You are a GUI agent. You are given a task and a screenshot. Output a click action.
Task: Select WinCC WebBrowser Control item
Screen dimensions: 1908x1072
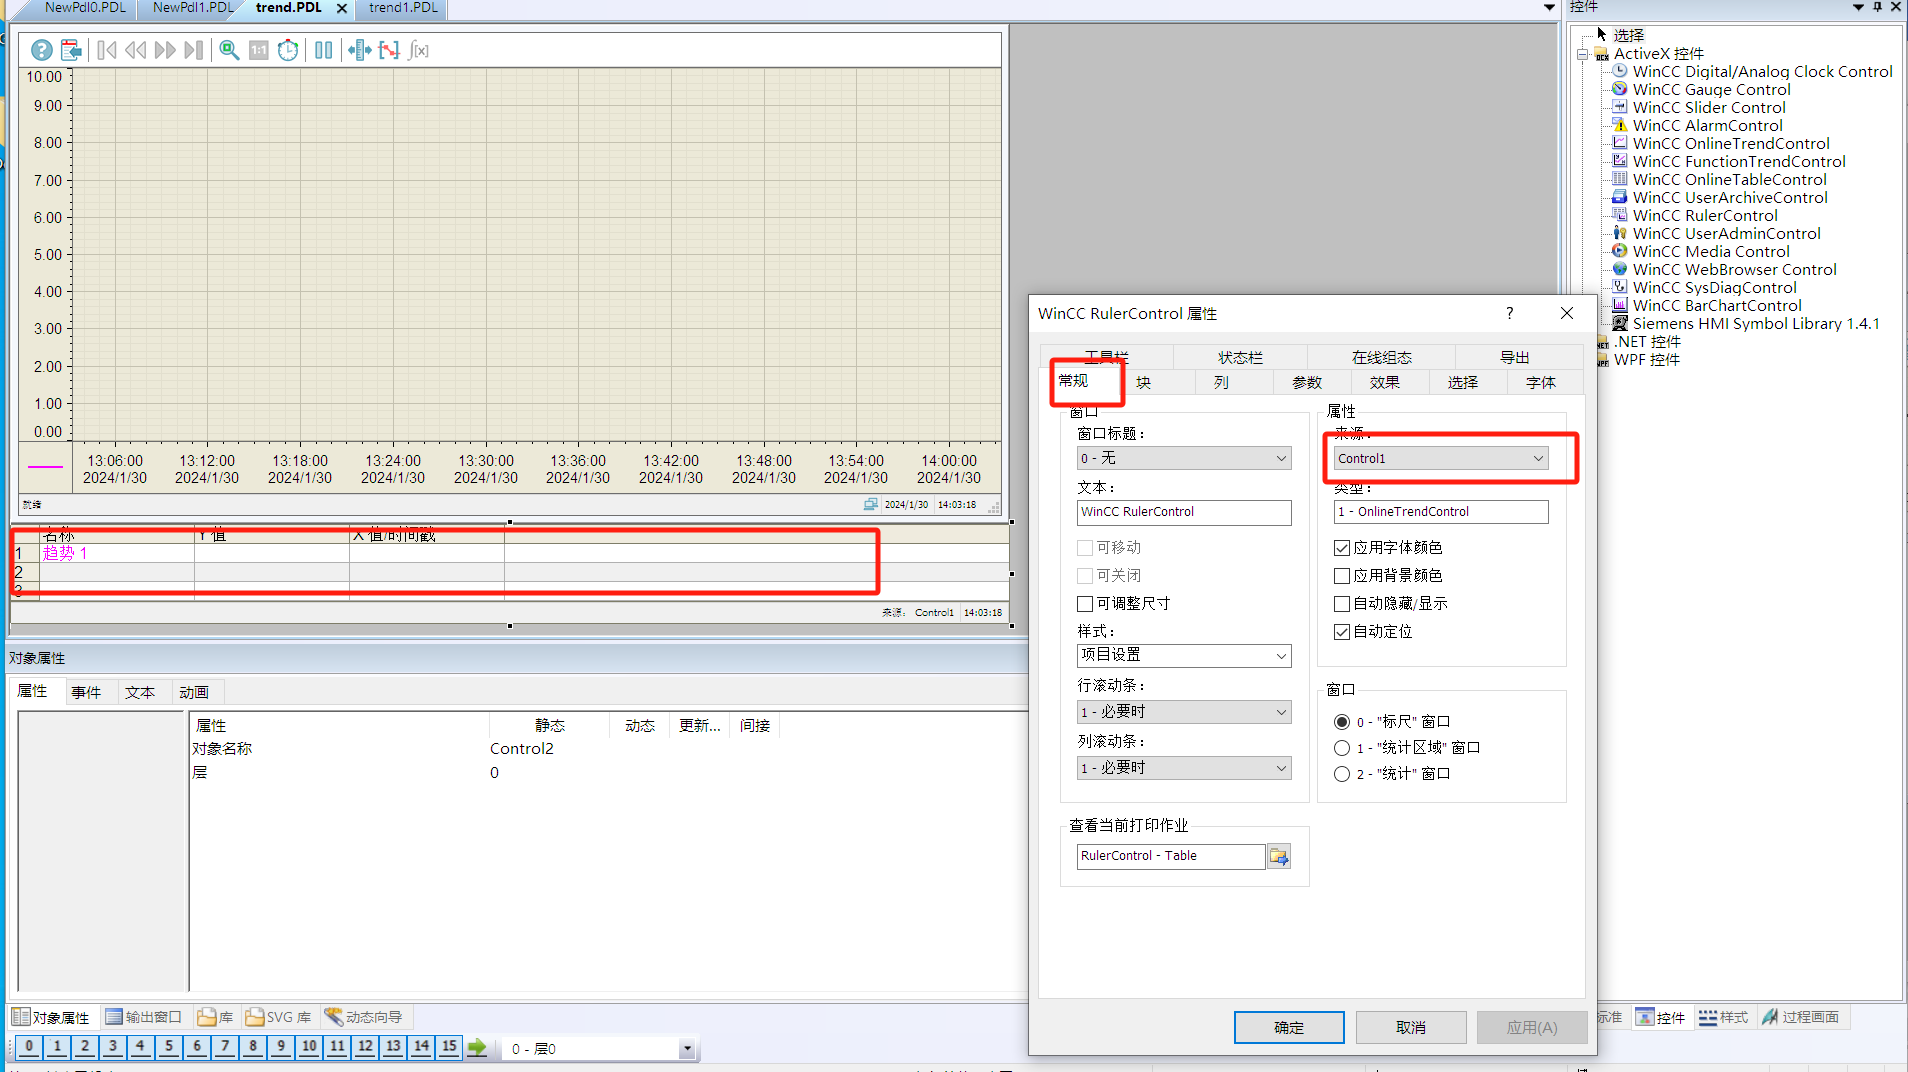click(1734, 270)
